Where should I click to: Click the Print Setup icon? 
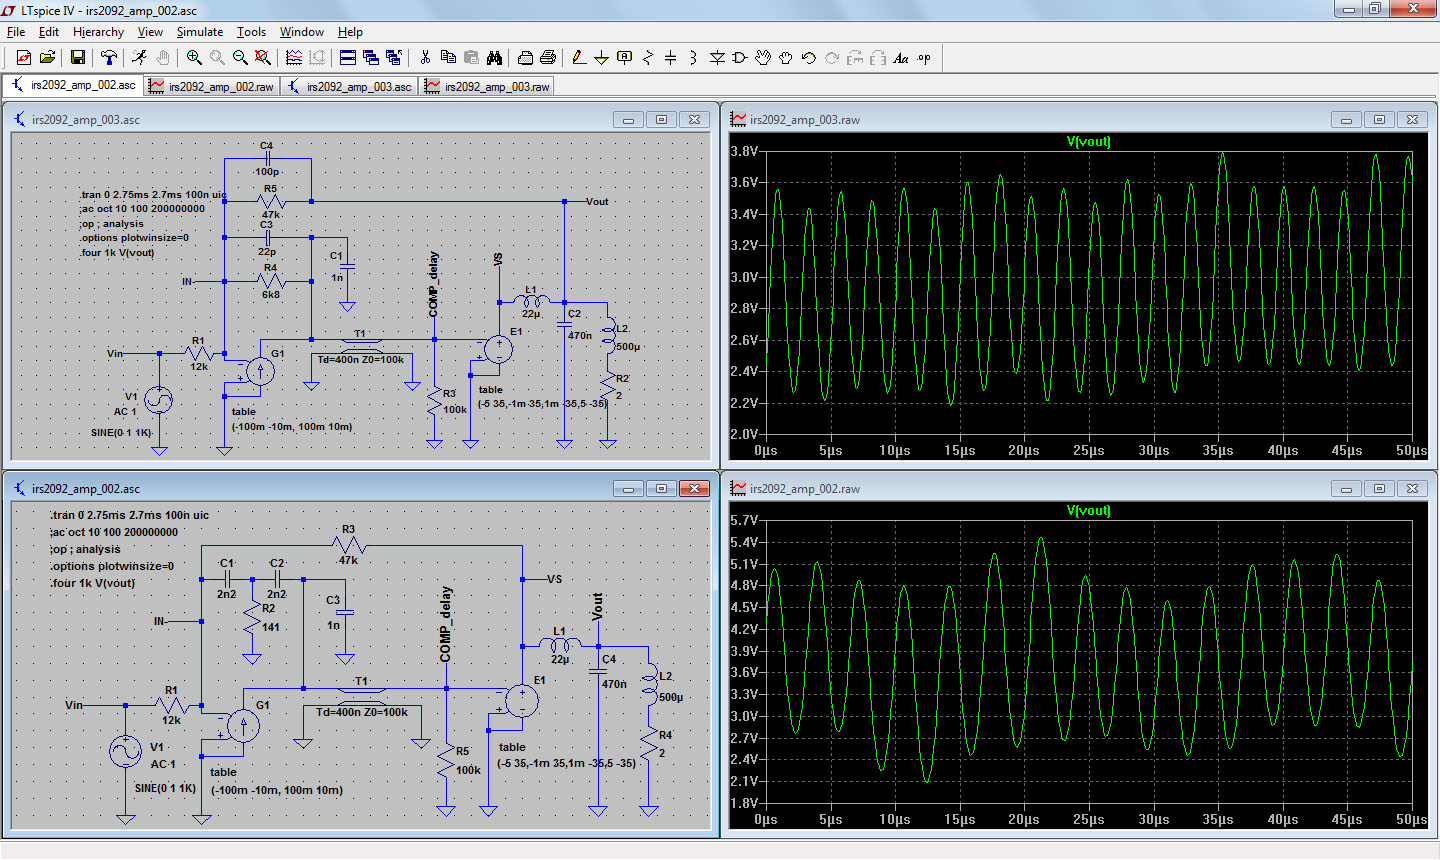coord(525,58)
